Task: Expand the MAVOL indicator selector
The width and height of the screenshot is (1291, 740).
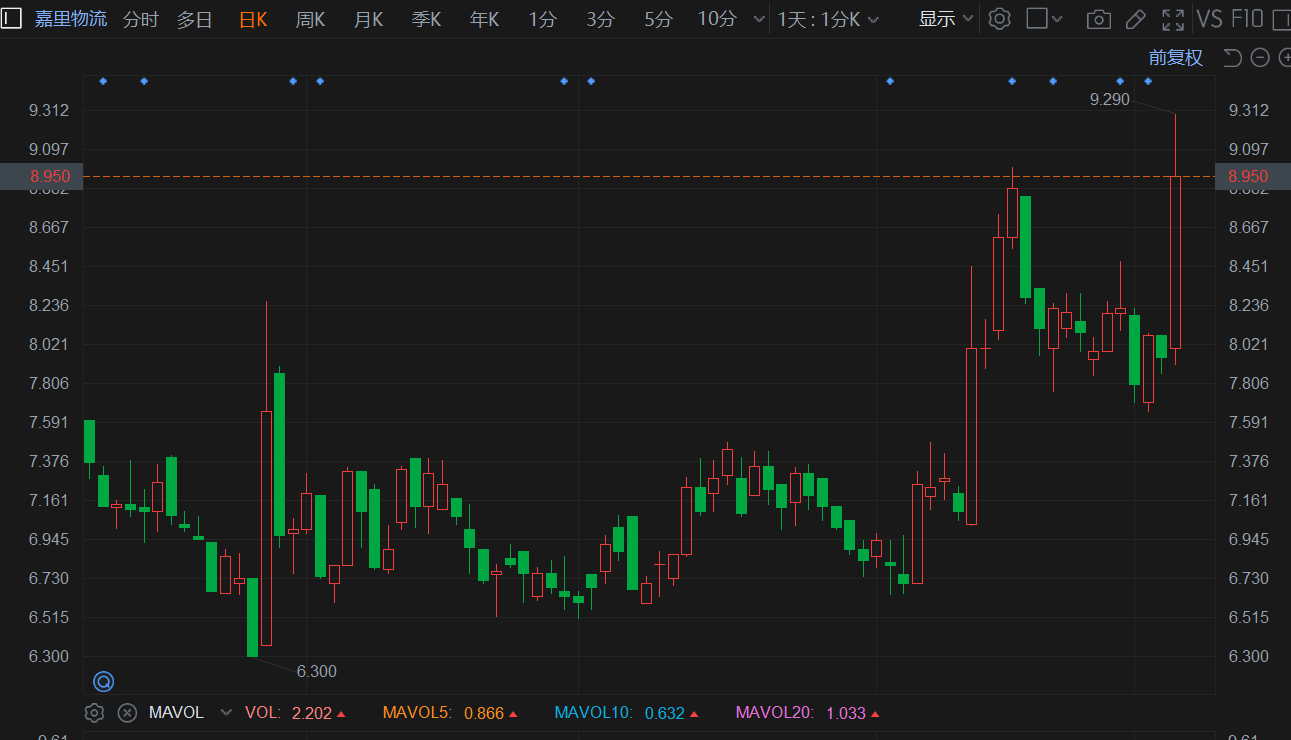Action: pyautogui.click(x=226, y=713)
